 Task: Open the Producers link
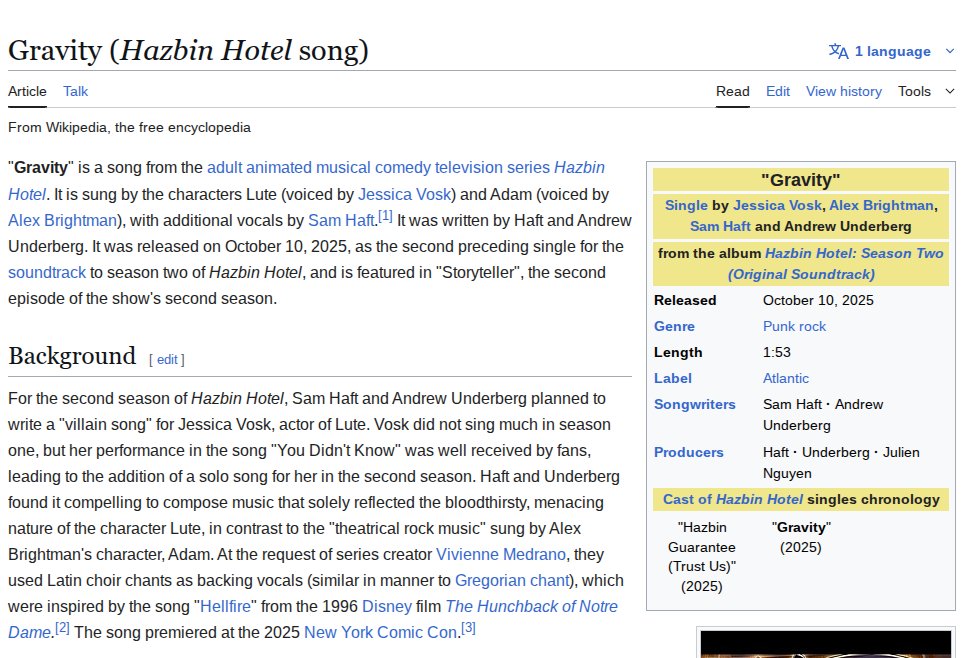click(x=689, y=452)
